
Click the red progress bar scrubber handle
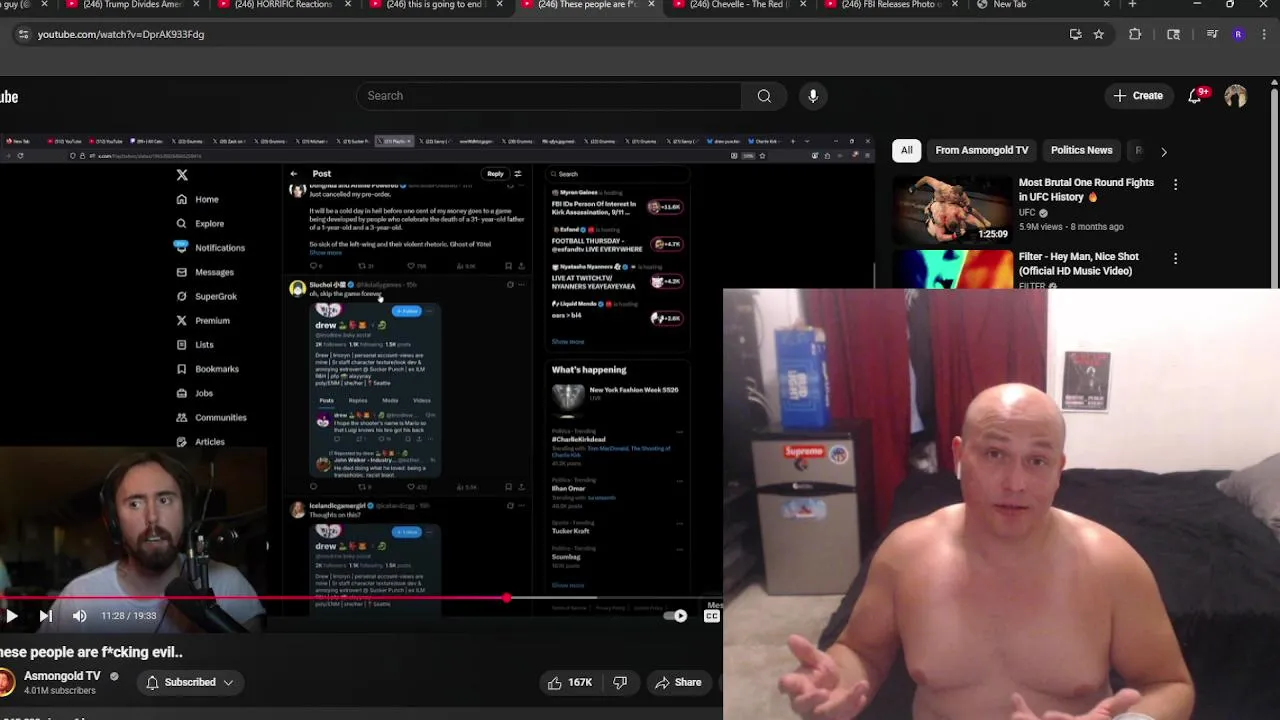pyautogui.click(x=507, y=598)
